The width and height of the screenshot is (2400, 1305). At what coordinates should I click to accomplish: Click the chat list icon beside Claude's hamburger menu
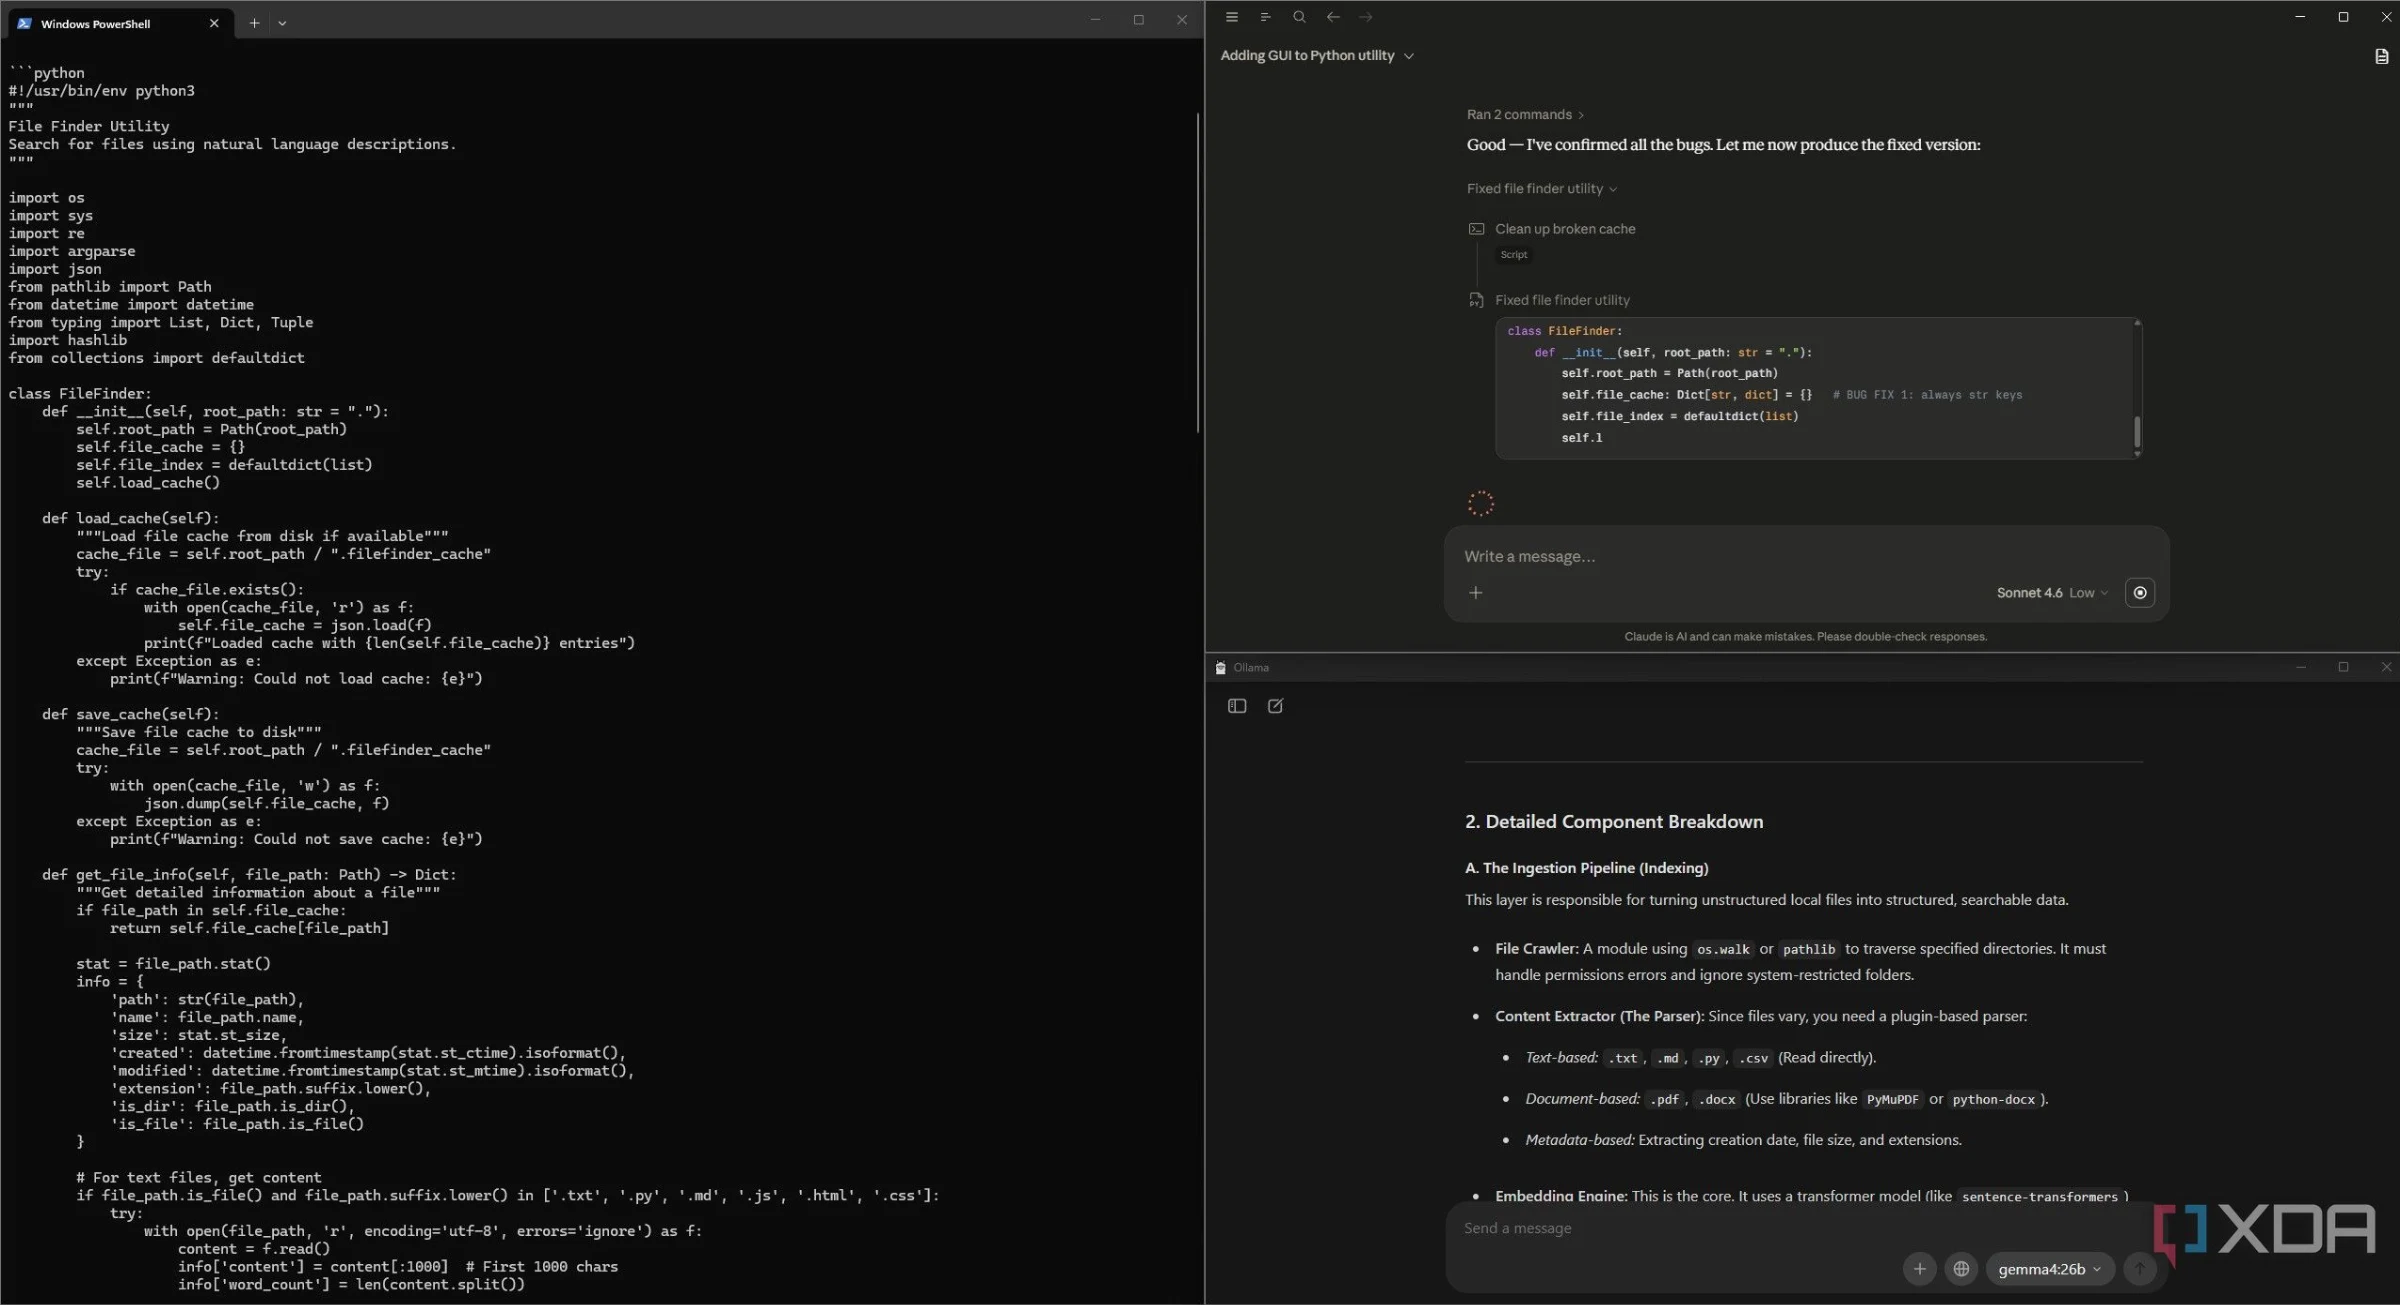[x=1265, y=17]
